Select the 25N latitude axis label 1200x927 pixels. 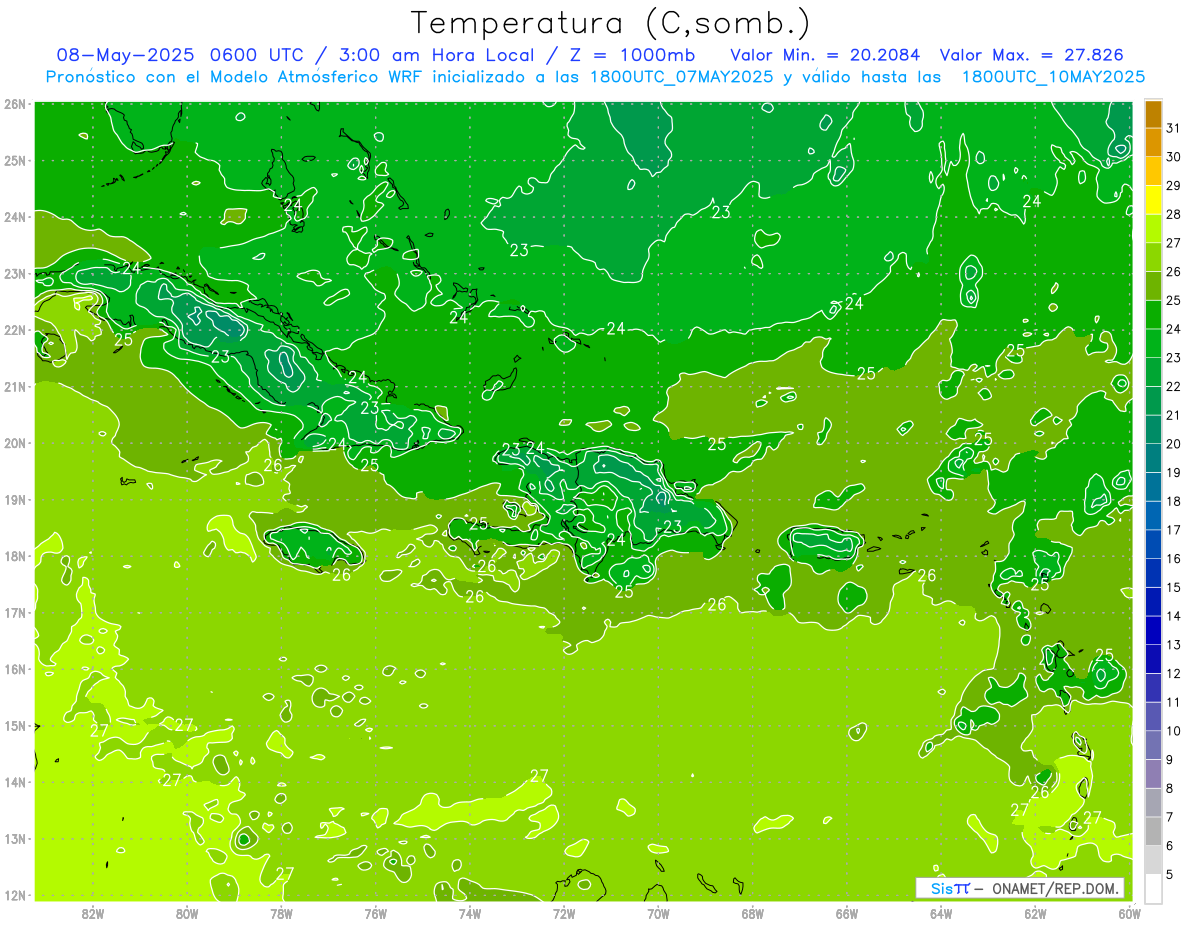tap(14, 160)
